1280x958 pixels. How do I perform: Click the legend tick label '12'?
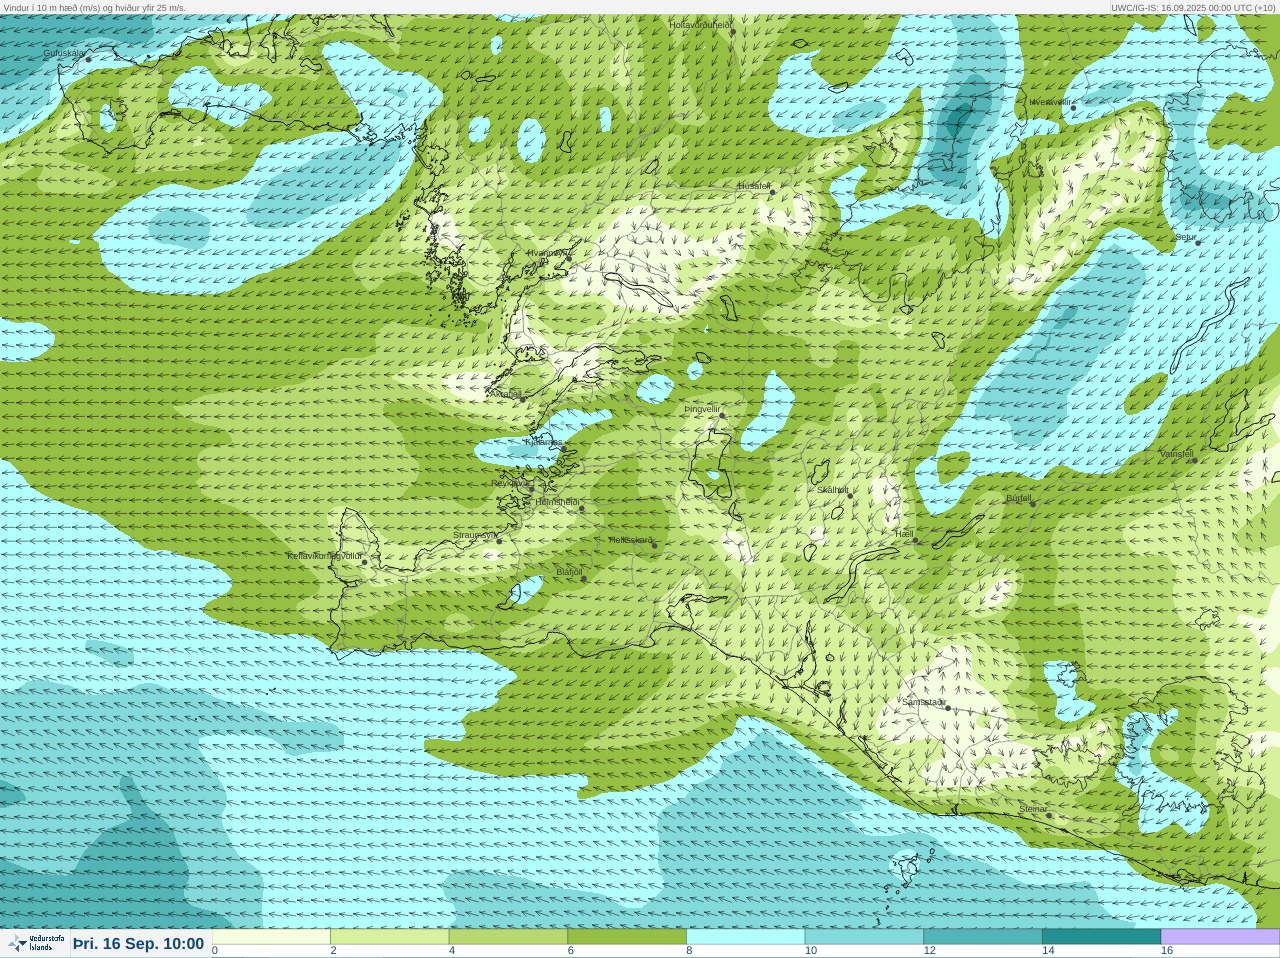click(929, 951)
